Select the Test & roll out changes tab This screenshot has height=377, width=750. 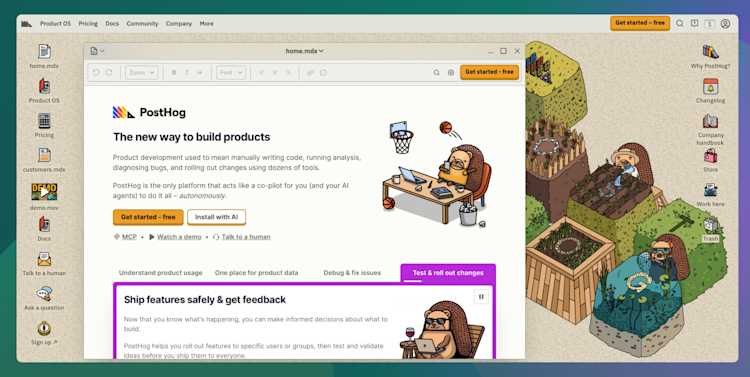coord(448,273)
